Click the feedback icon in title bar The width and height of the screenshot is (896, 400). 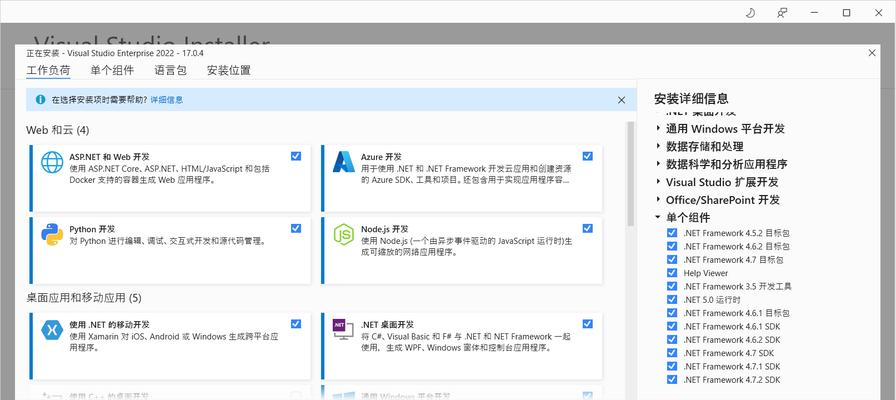click(782, 13)
